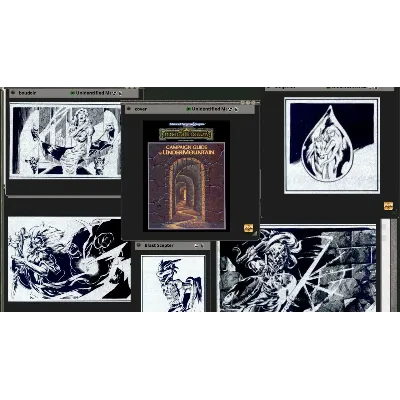Viewport: 400px width, 400px height.
Task: Click the orange icon below the droplet dragon image
Action: tap(388, 206)
